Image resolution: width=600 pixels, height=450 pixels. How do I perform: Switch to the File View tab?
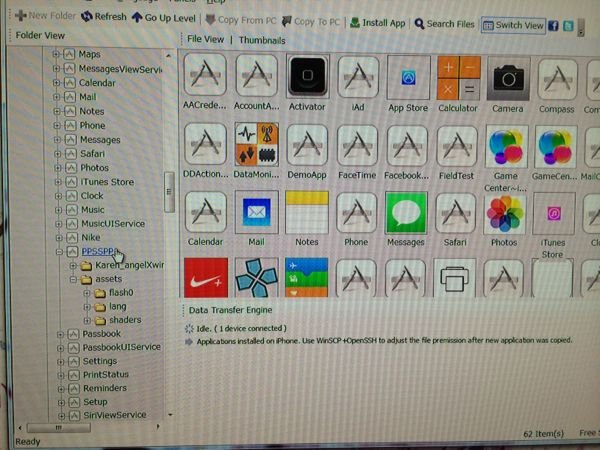click(207, 39)
